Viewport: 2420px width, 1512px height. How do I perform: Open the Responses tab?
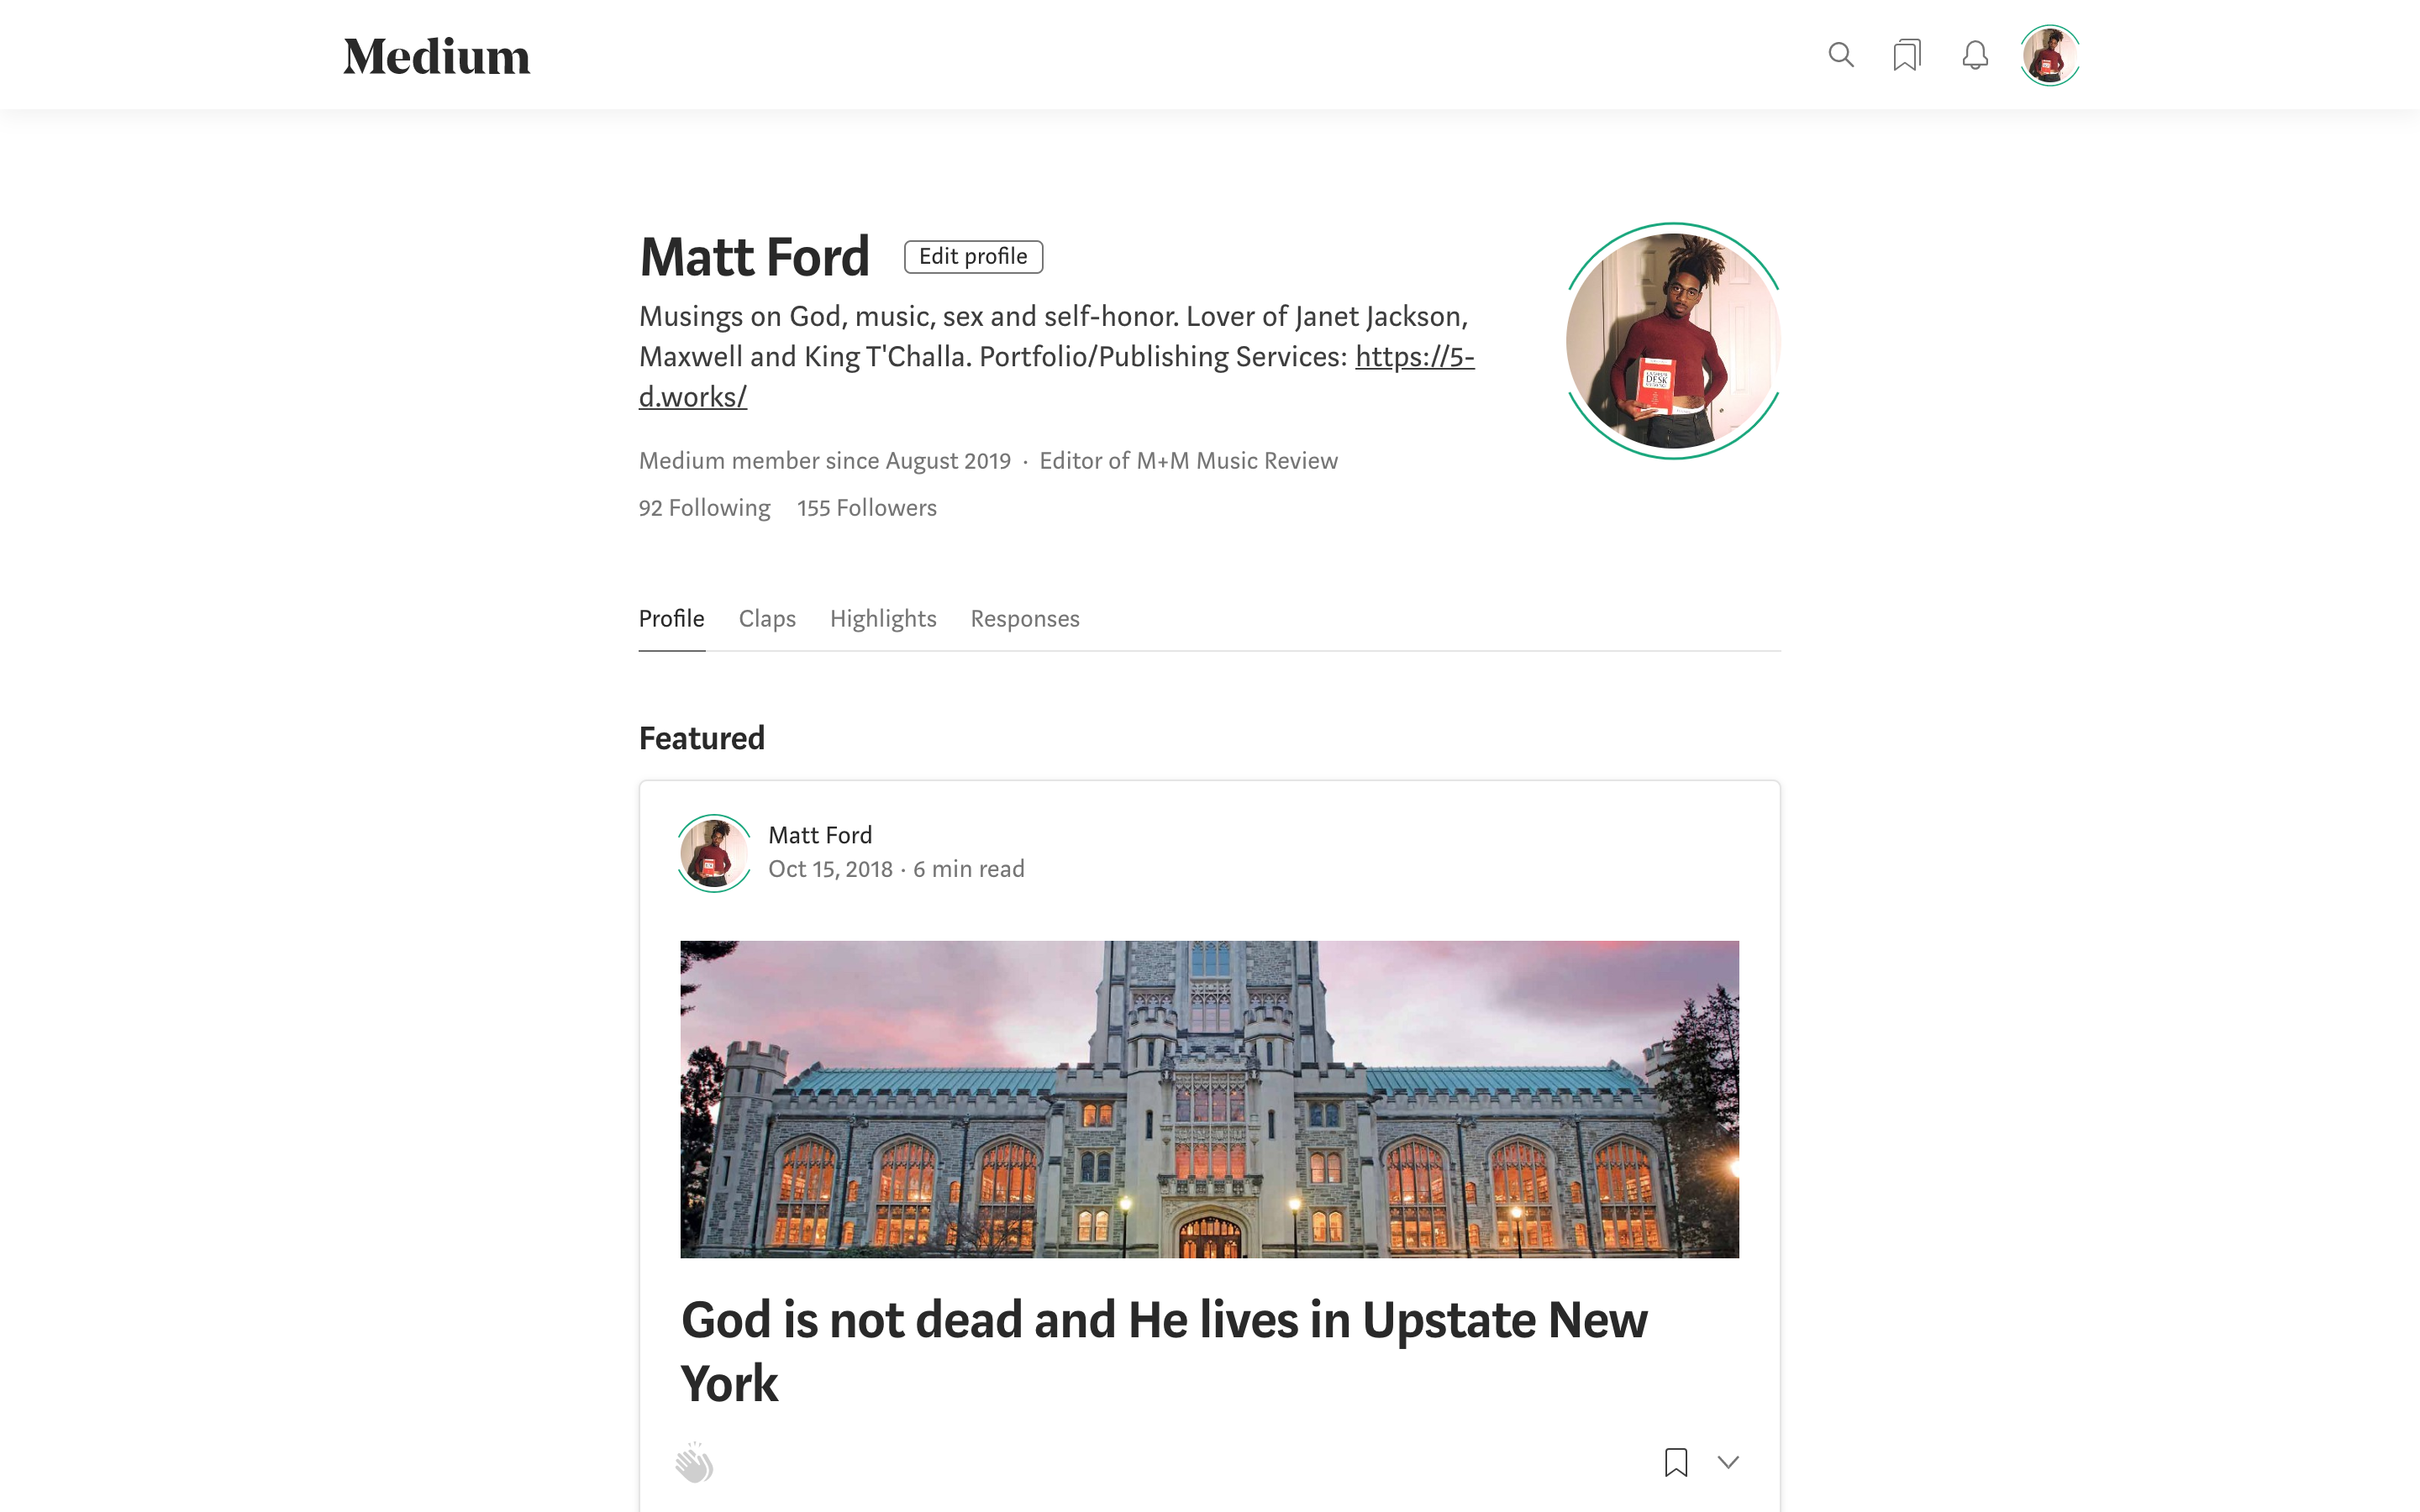[1024, 618]
